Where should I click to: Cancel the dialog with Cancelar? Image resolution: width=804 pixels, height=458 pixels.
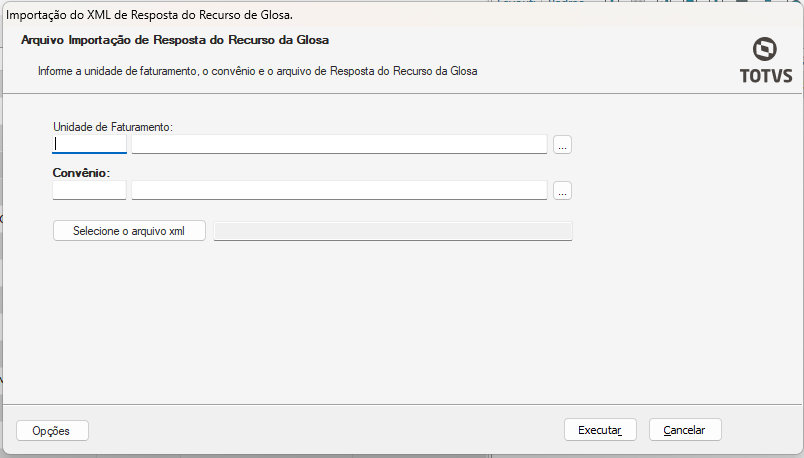[685, 430]
